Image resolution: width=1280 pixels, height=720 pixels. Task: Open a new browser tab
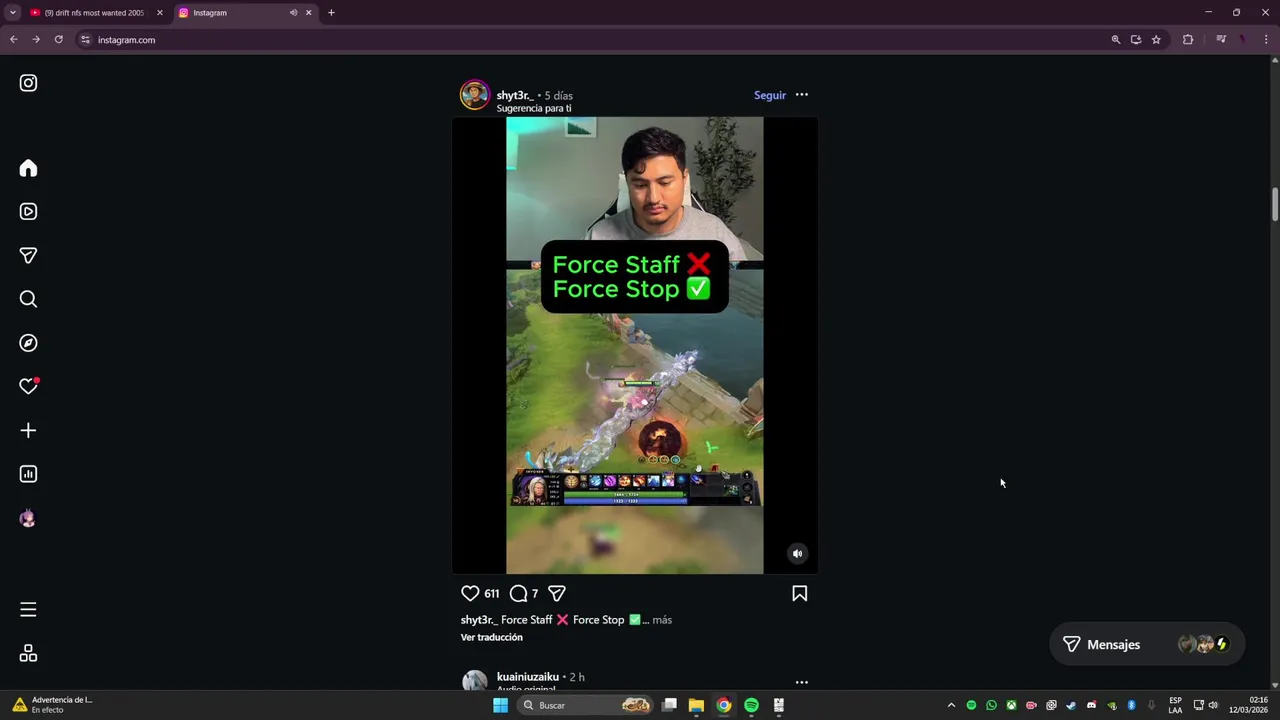(x=331, y=13)
